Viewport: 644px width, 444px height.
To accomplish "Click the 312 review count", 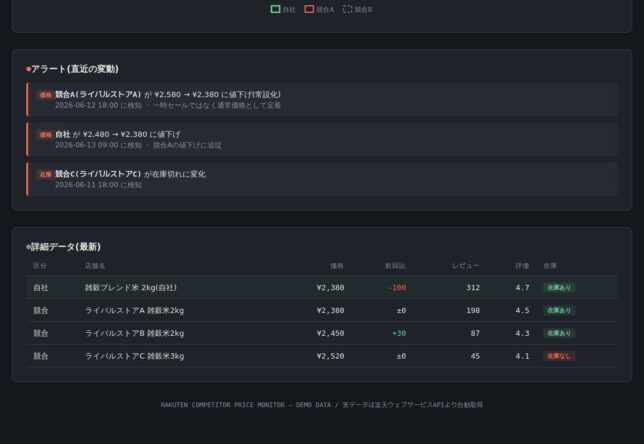I will click(473, 288).
